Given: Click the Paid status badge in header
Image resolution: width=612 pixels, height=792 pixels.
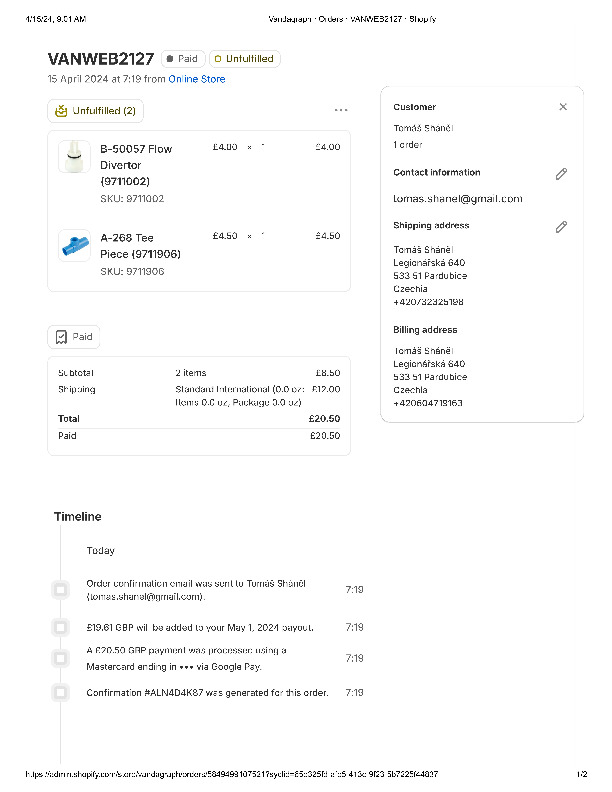Looking at the screenshot, I should [182, 59].
